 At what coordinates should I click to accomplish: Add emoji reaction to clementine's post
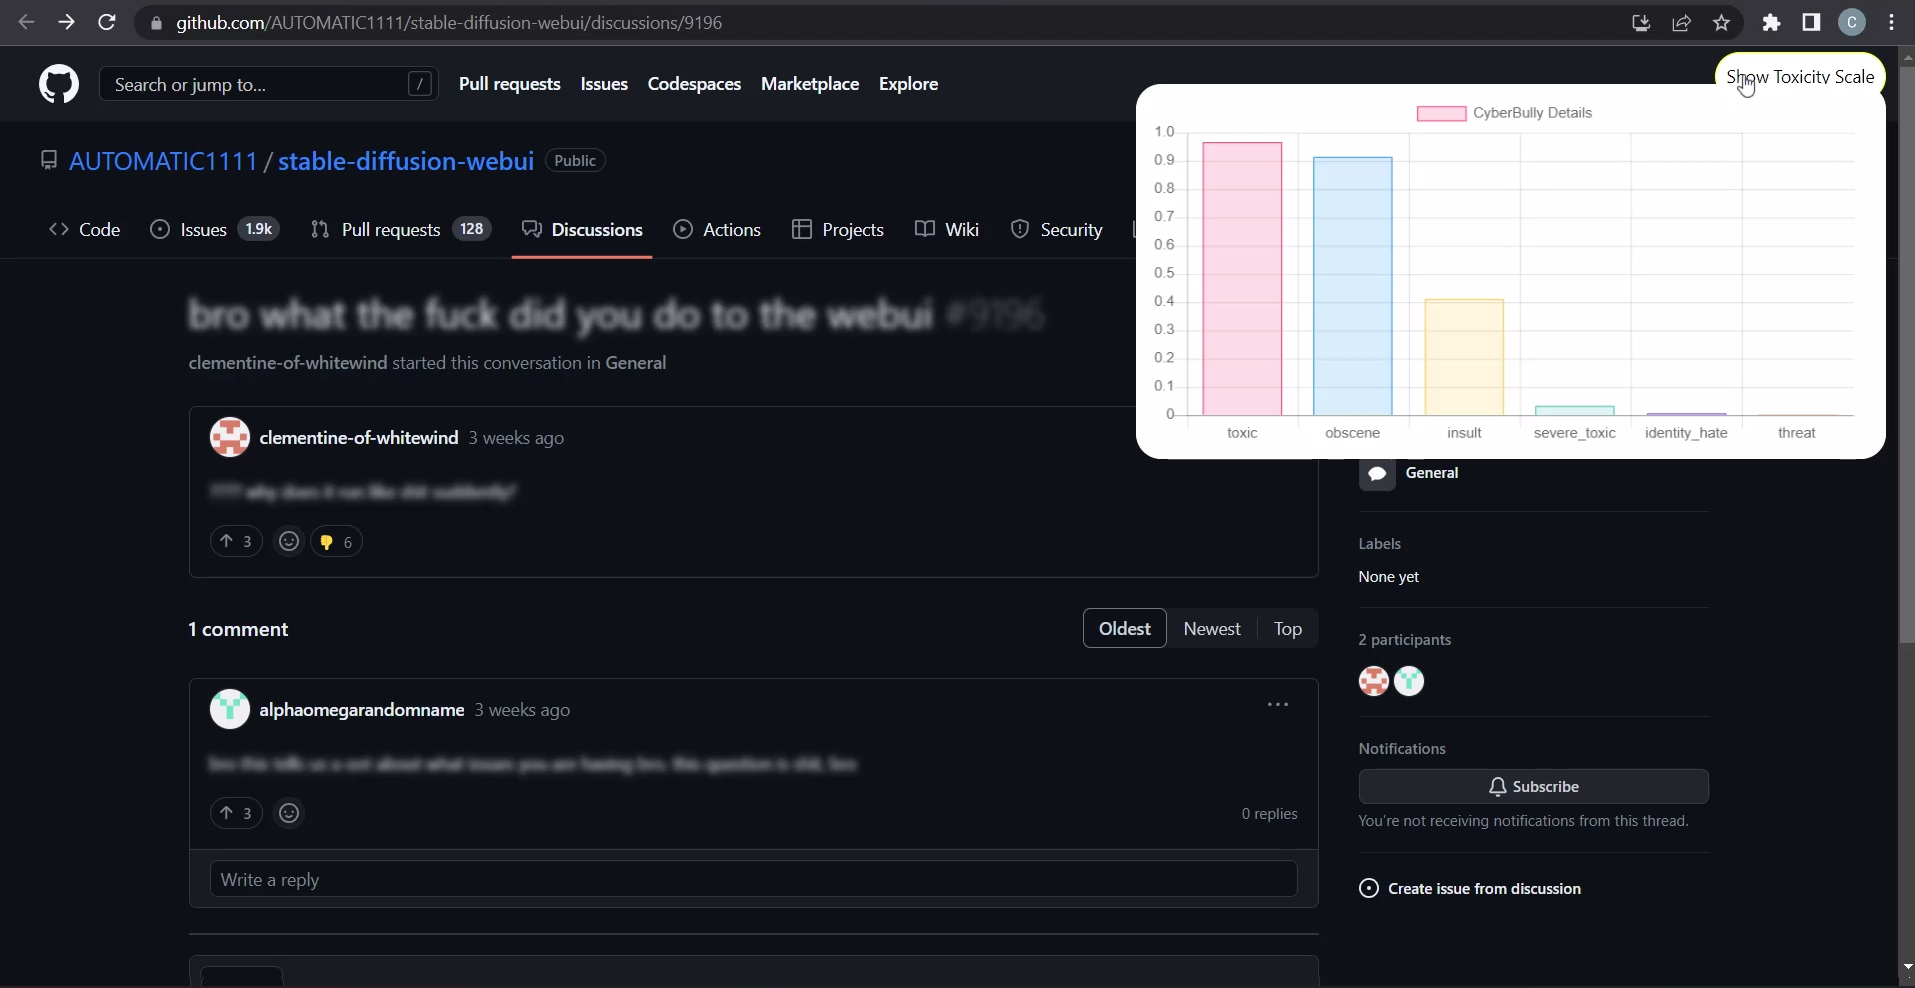[289, 541]
